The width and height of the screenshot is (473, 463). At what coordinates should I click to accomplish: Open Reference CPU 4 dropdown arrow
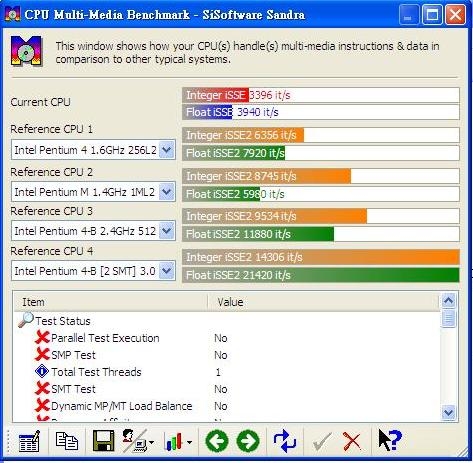click(167, 271)
